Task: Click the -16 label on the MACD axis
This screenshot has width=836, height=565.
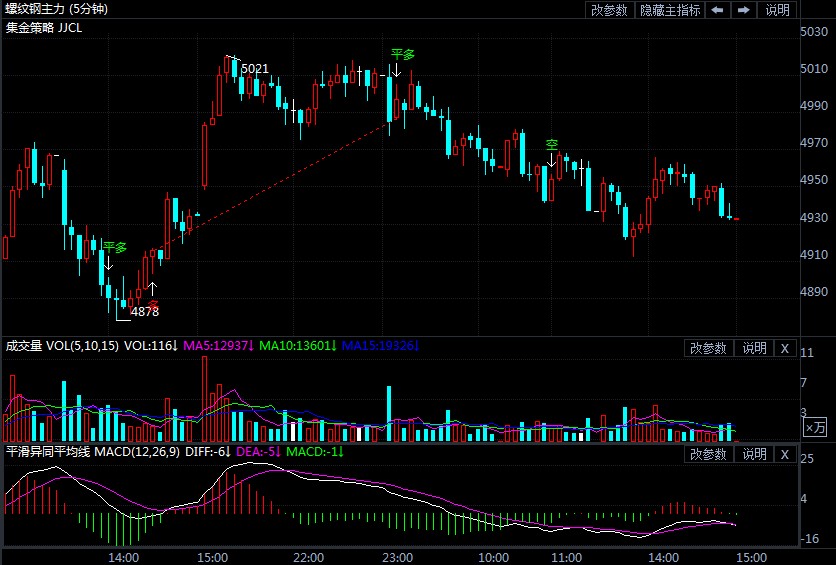Action: click(810, 538)
